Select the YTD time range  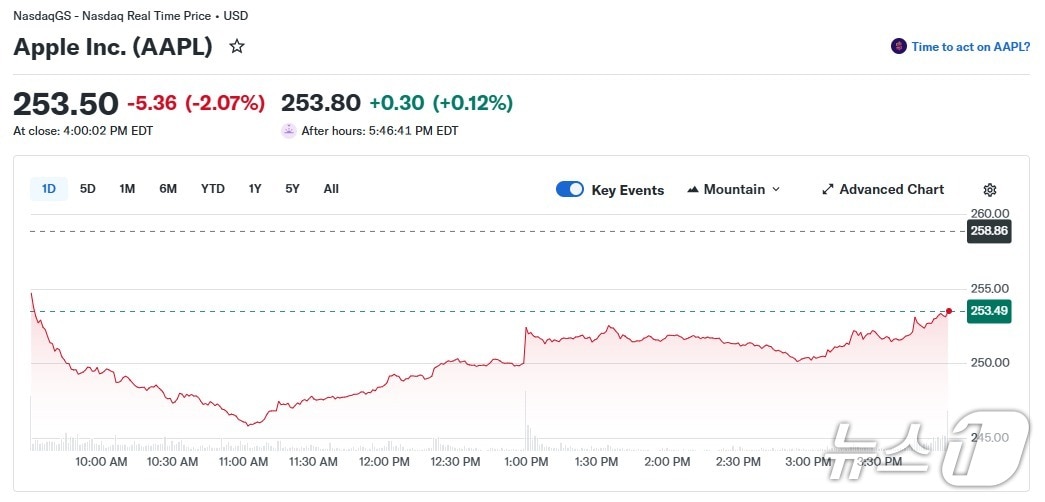pos(213,189)
